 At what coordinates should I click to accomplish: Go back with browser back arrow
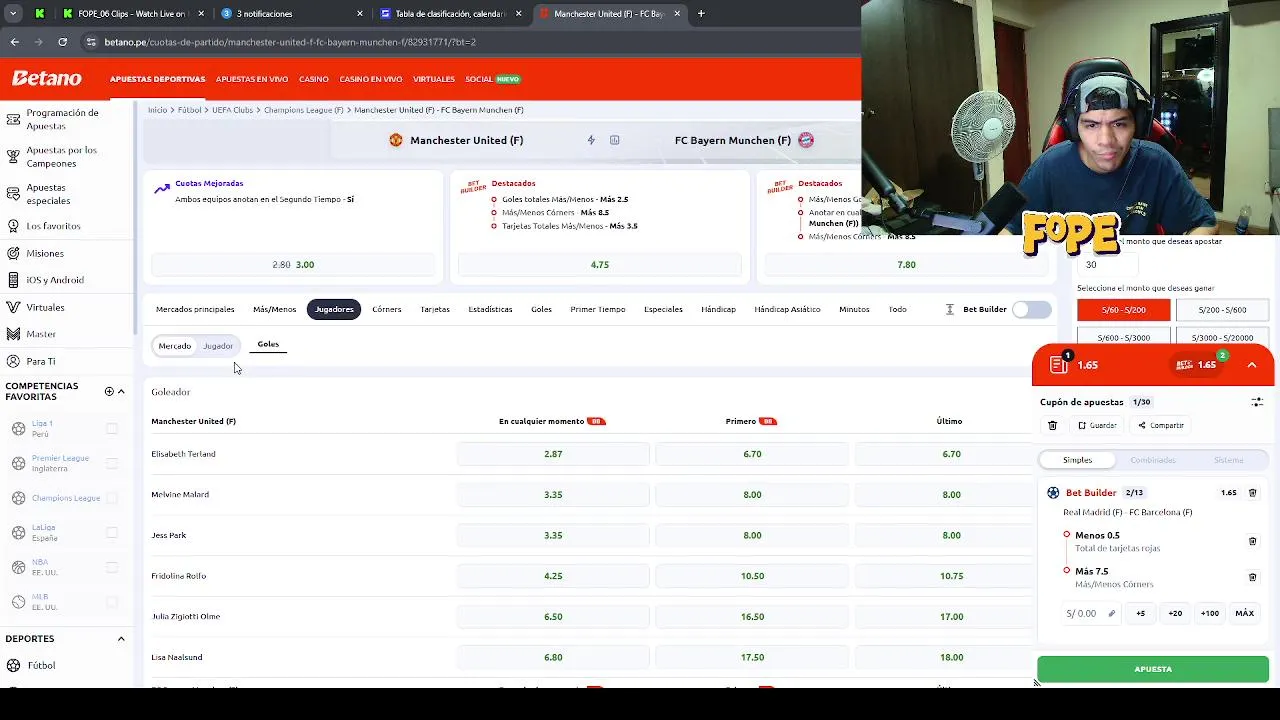pyautogui.click(x=15, y=42)
